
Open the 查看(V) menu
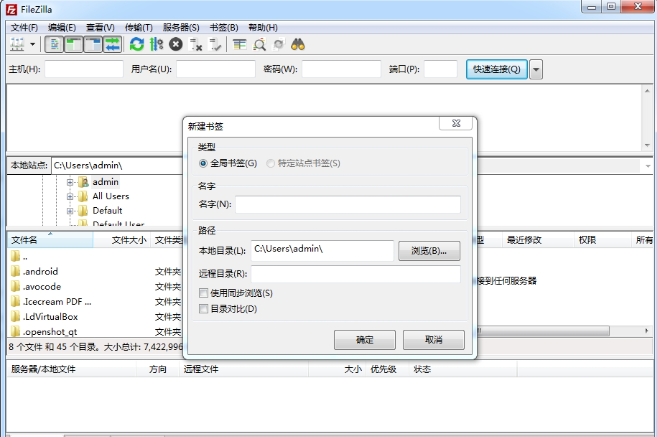[100, 28]
